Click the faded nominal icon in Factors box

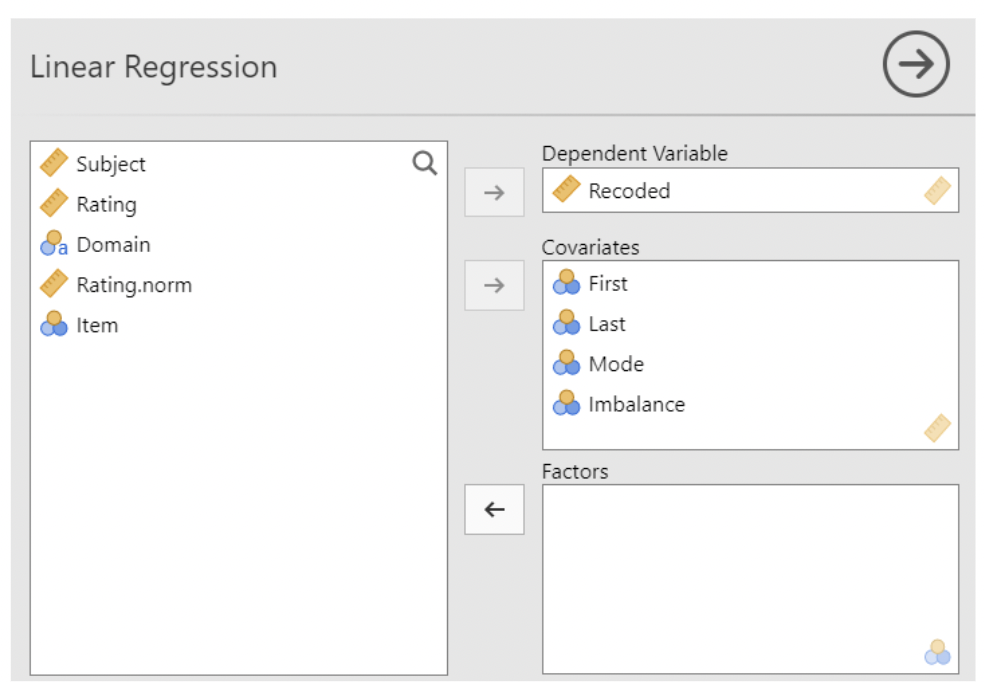pos(937,653)
